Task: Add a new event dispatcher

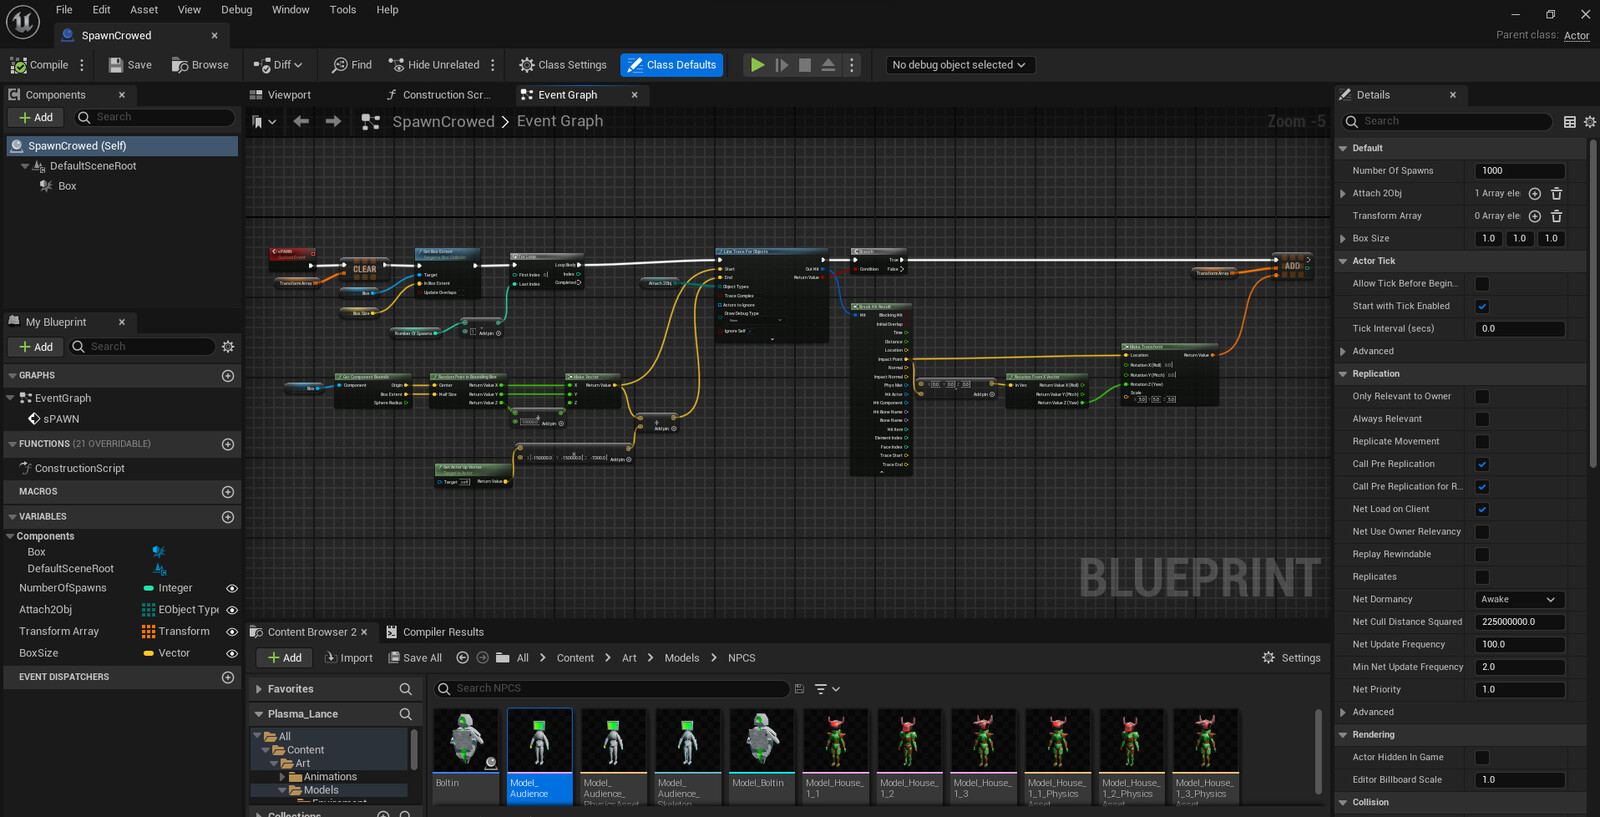Action: 228,677
